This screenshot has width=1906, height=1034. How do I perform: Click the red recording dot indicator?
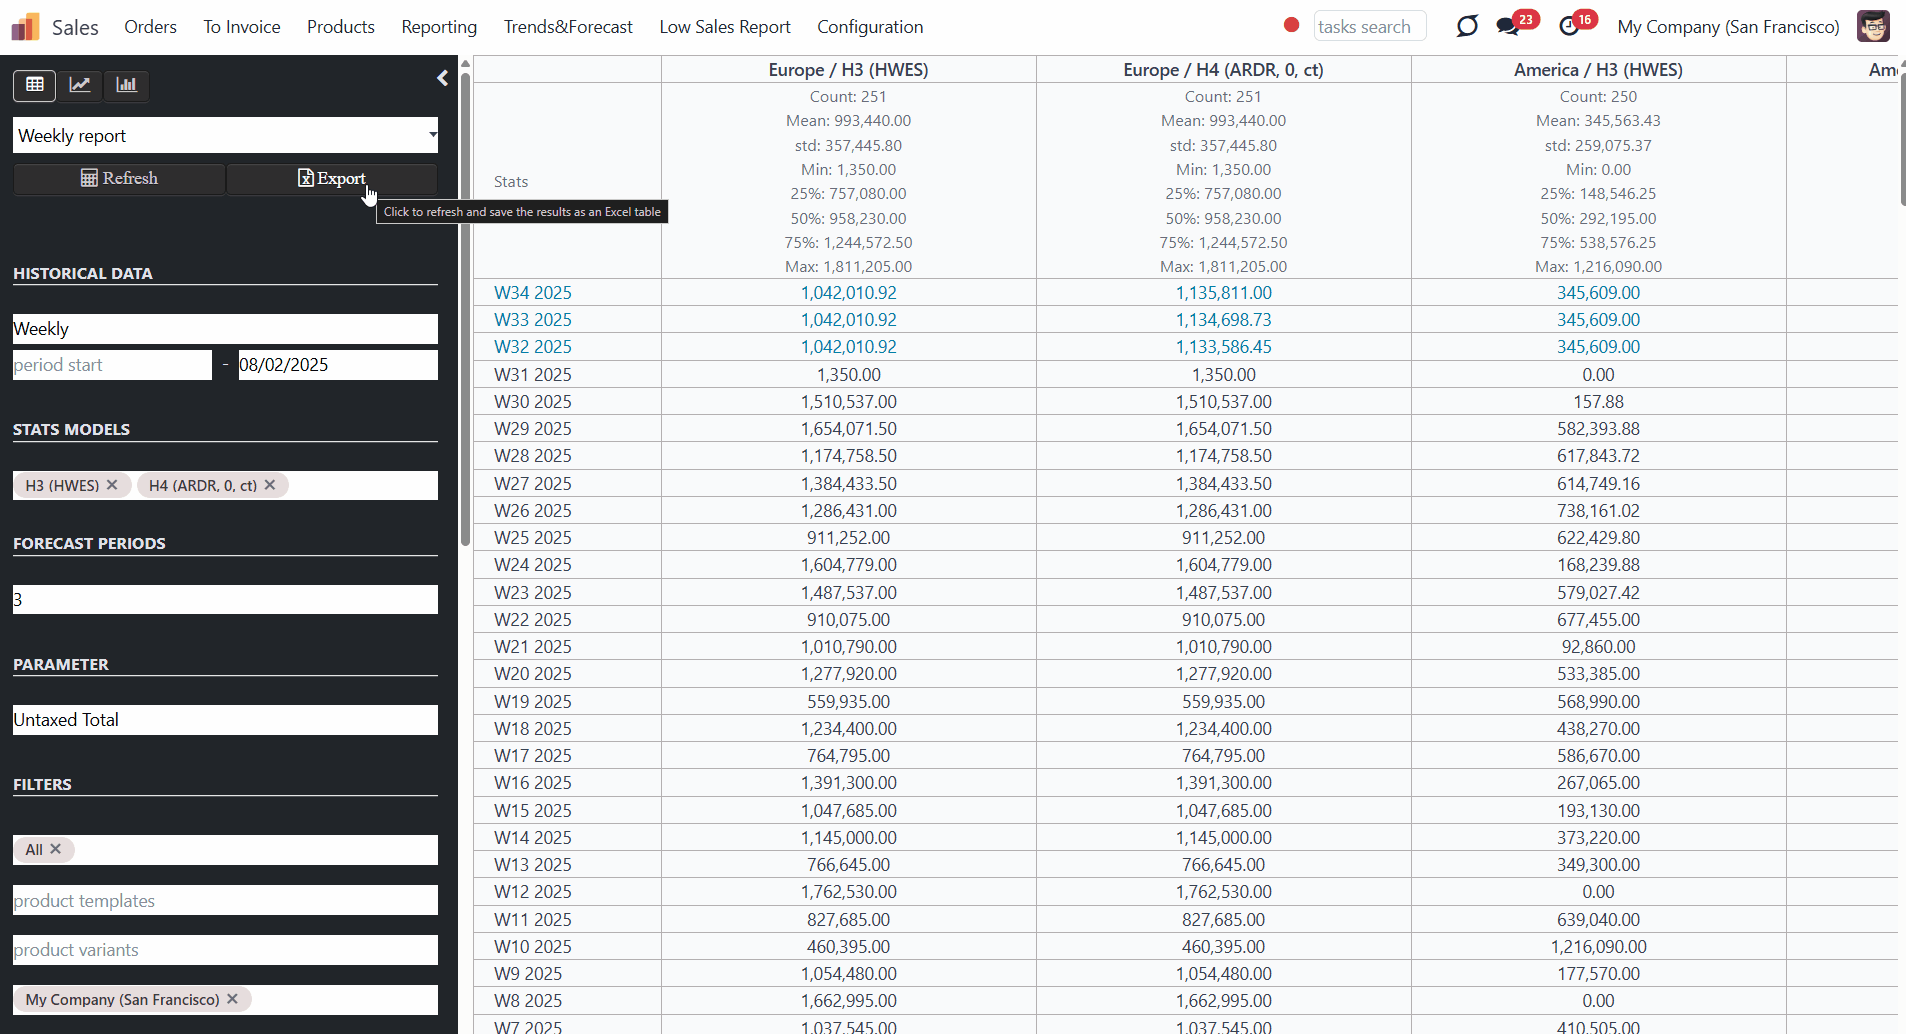click(1292, 25)
